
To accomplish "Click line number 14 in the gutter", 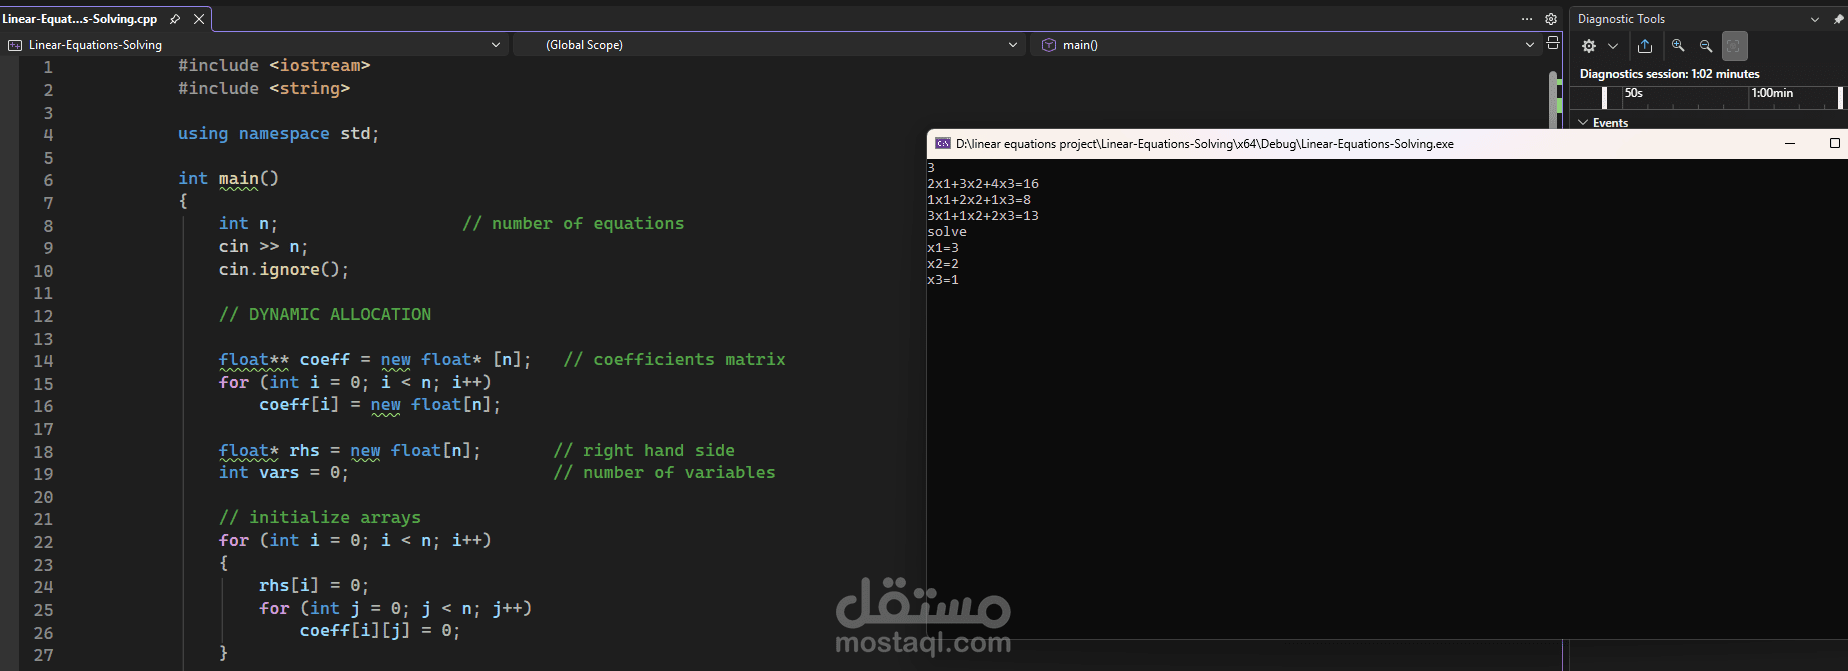I will [43, 361].
